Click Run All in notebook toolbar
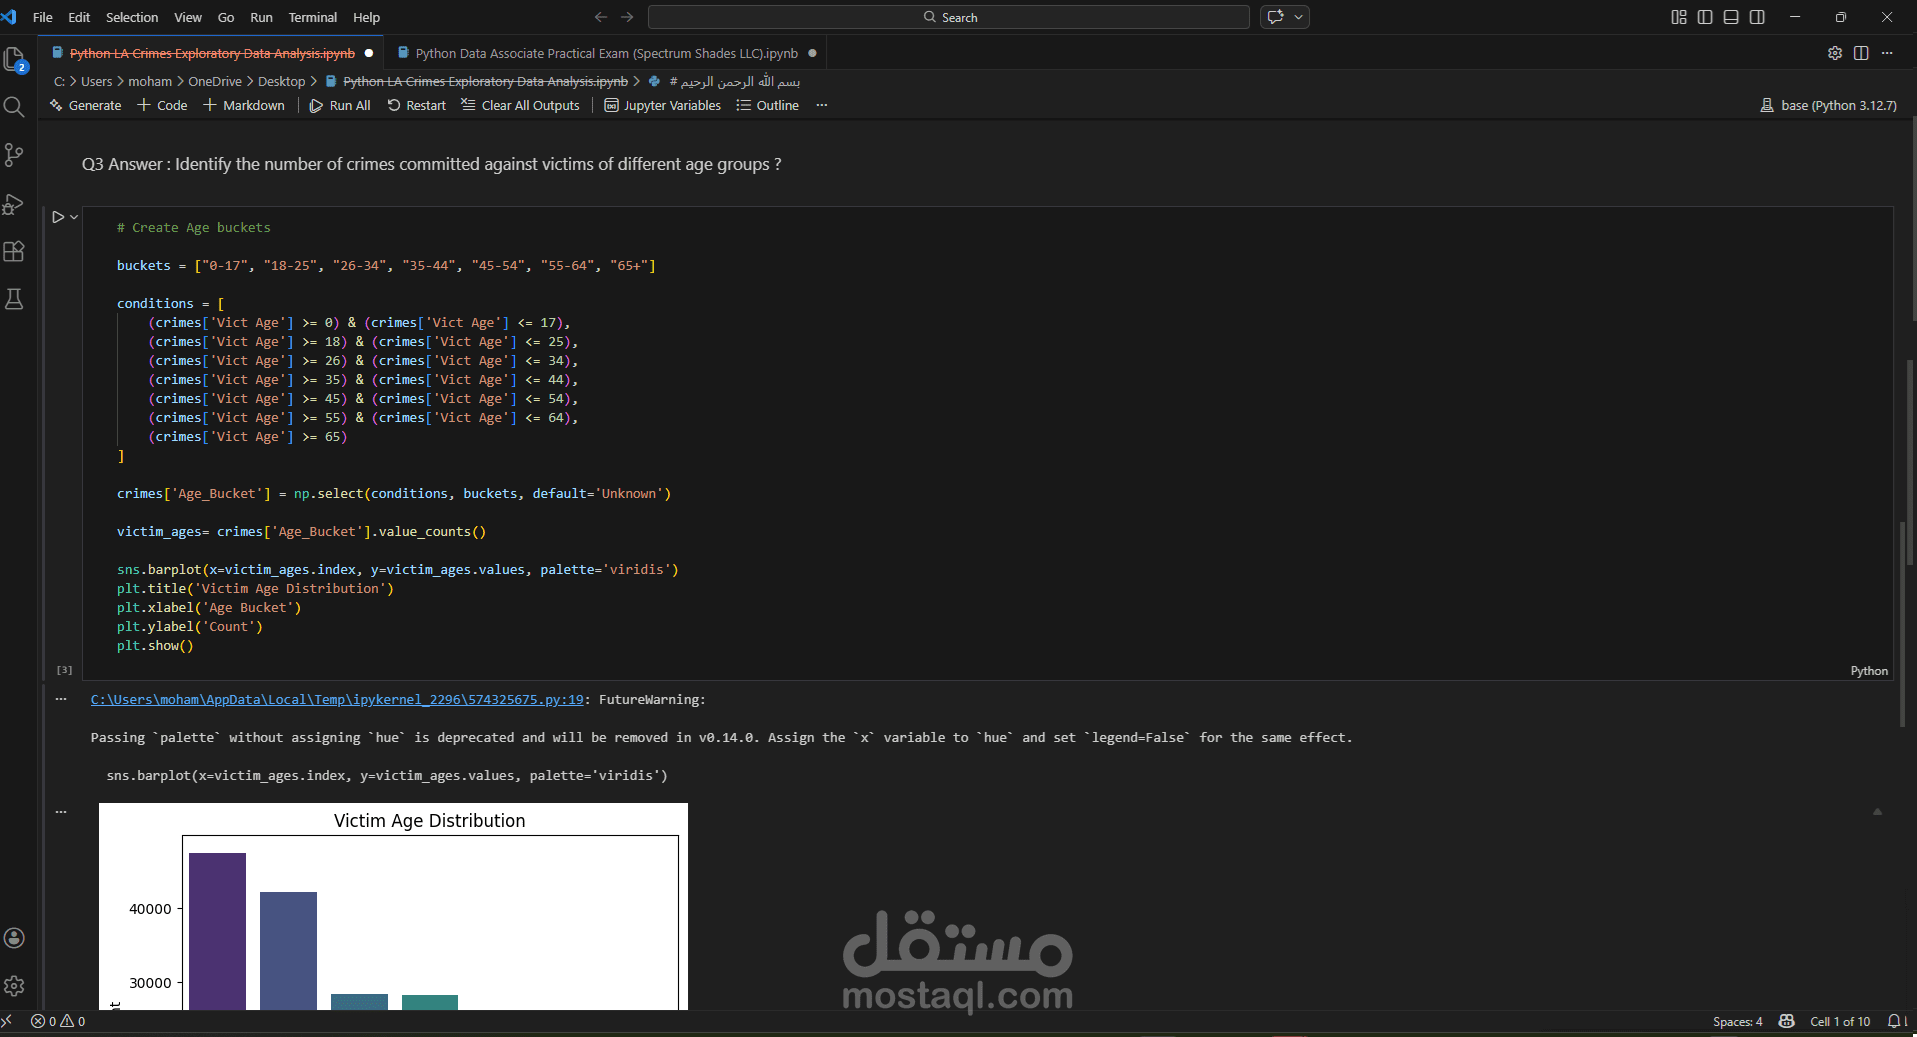This screenshot has height=1037, width=1917. click(340, 105)
